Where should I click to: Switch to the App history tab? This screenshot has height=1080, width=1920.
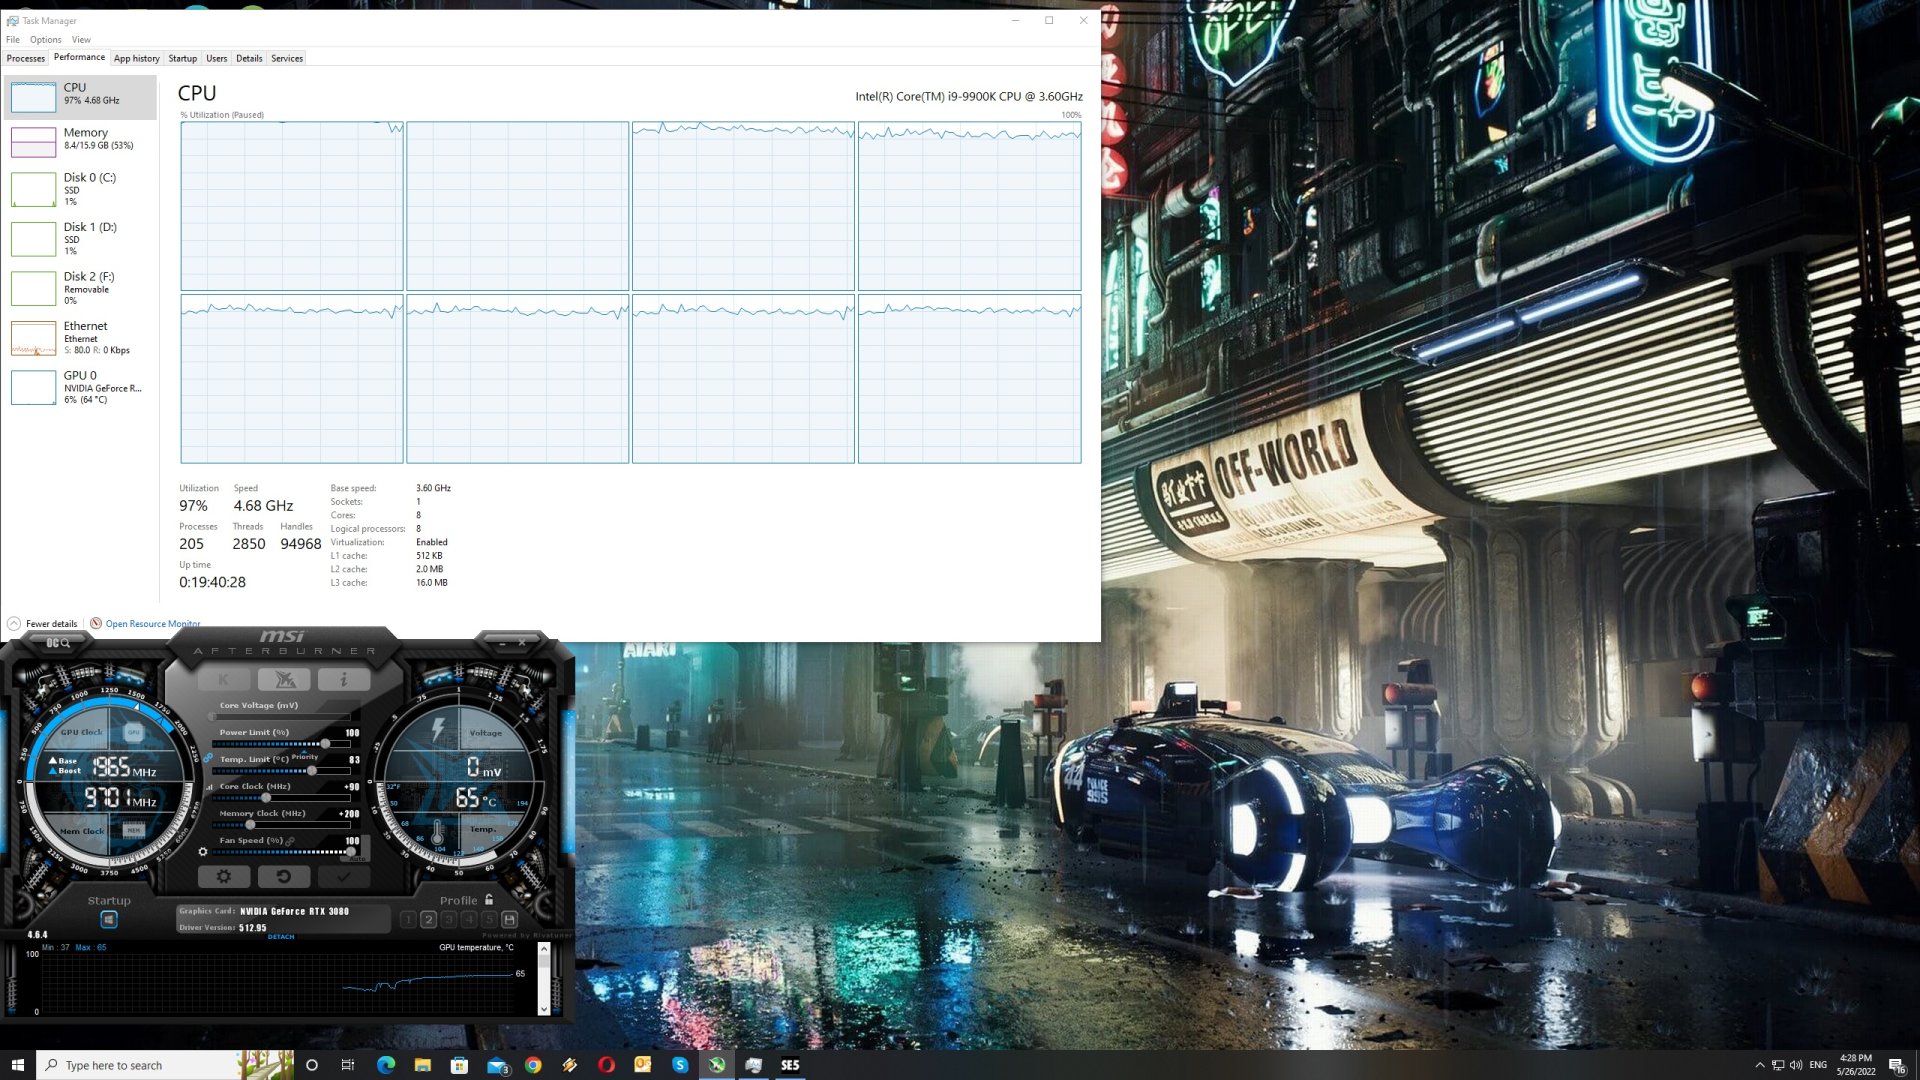(x=137, y=58)
